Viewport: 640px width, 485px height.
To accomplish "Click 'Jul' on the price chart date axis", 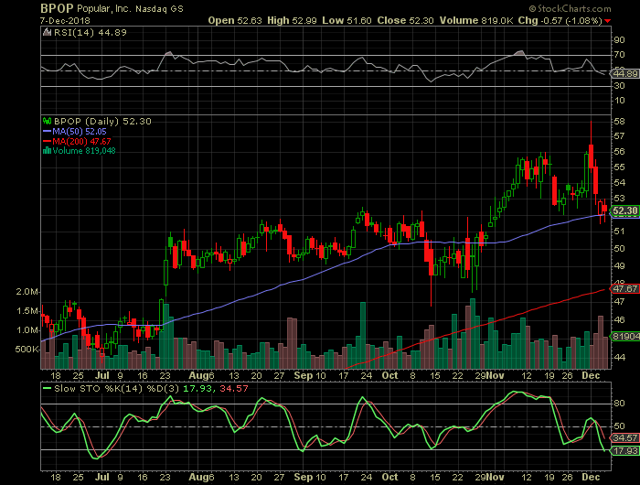I will click(102, 376).
